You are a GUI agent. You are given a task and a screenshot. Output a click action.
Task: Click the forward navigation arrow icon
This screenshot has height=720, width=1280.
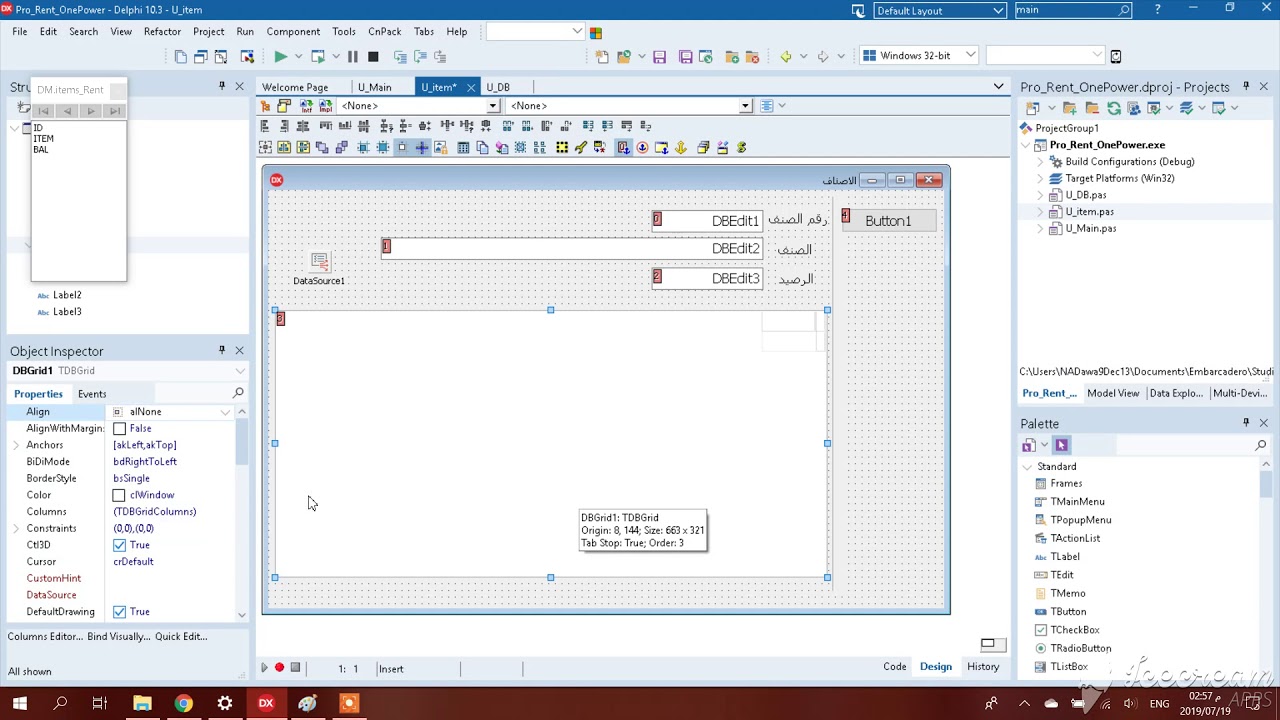click(823, 57)
